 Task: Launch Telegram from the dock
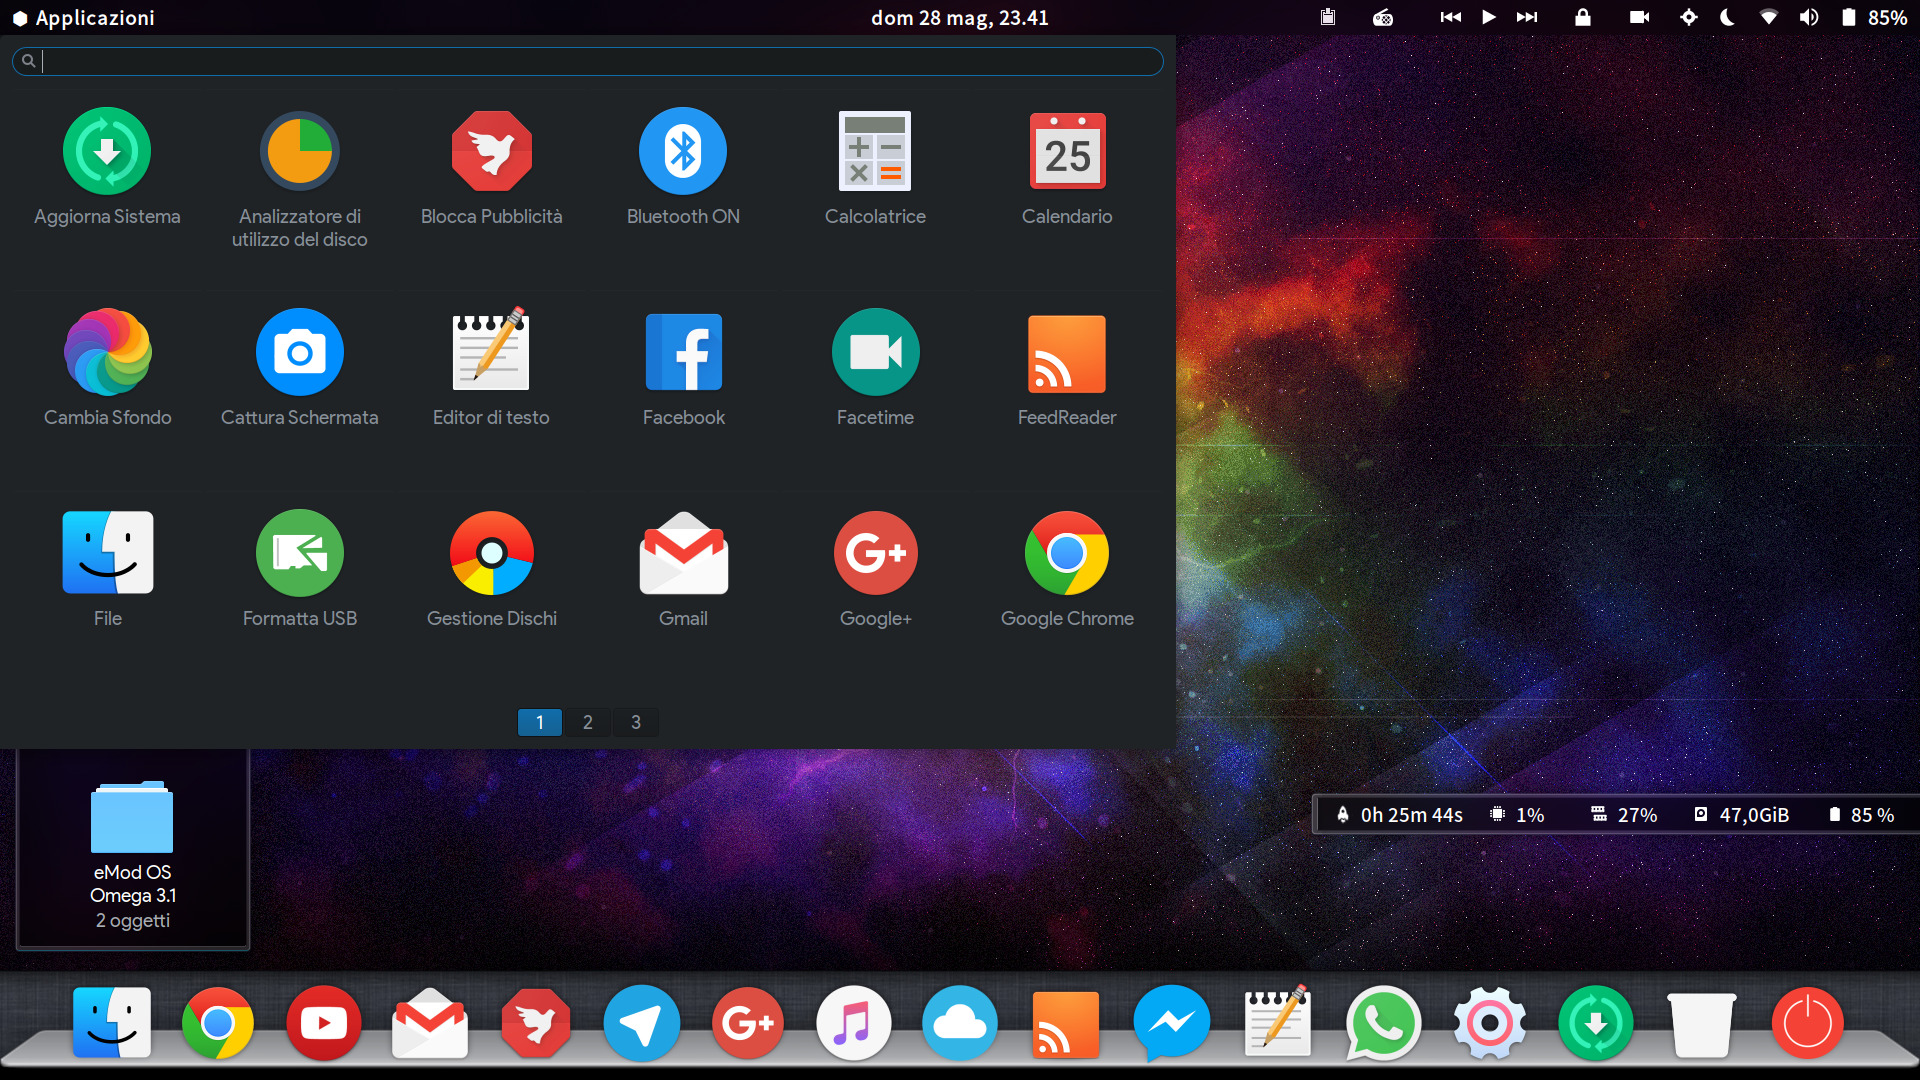642,1023
